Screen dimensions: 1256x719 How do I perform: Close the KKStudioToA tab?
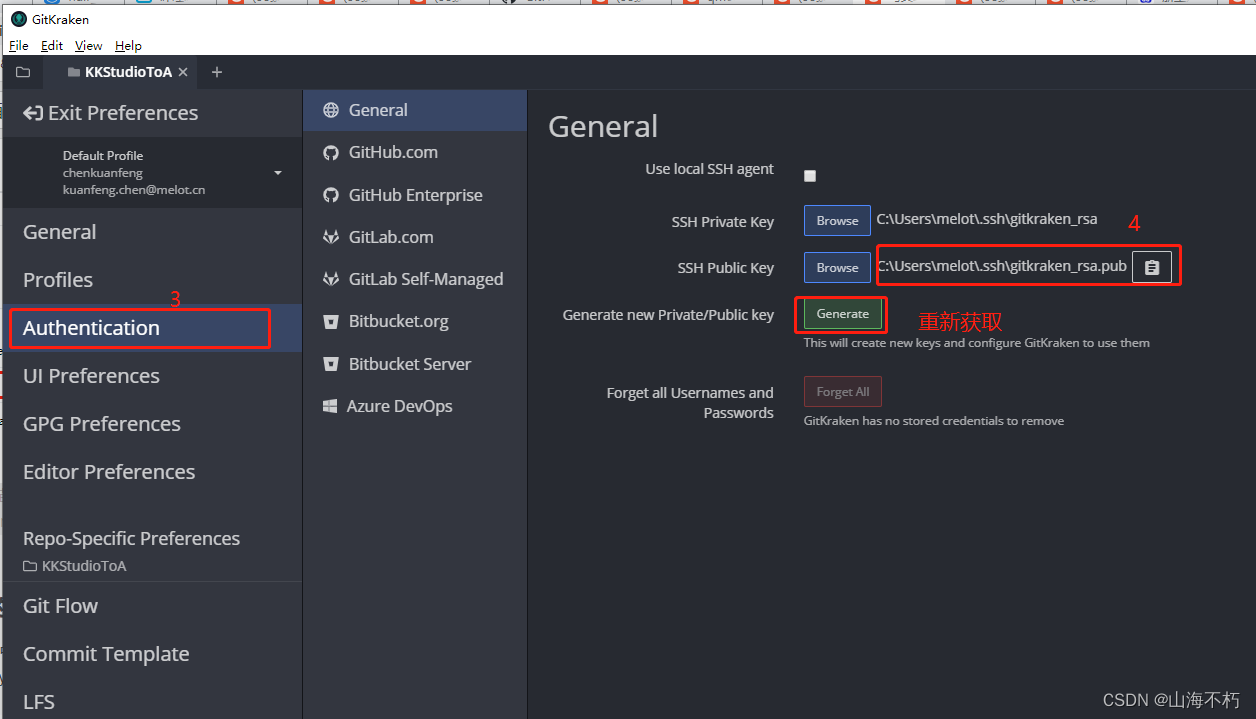[182, 72]
